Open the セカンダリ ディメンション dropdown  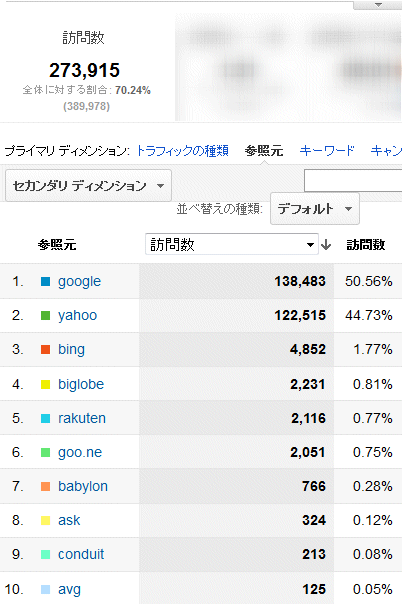click(x=88, y=186)
